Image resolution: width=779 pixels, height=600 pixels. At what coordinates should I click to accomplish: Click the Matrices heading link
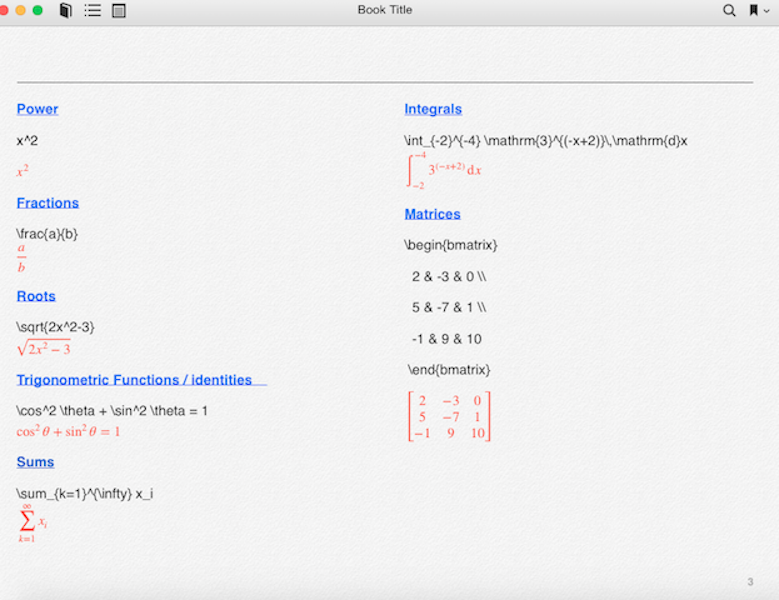coord(432,214)
